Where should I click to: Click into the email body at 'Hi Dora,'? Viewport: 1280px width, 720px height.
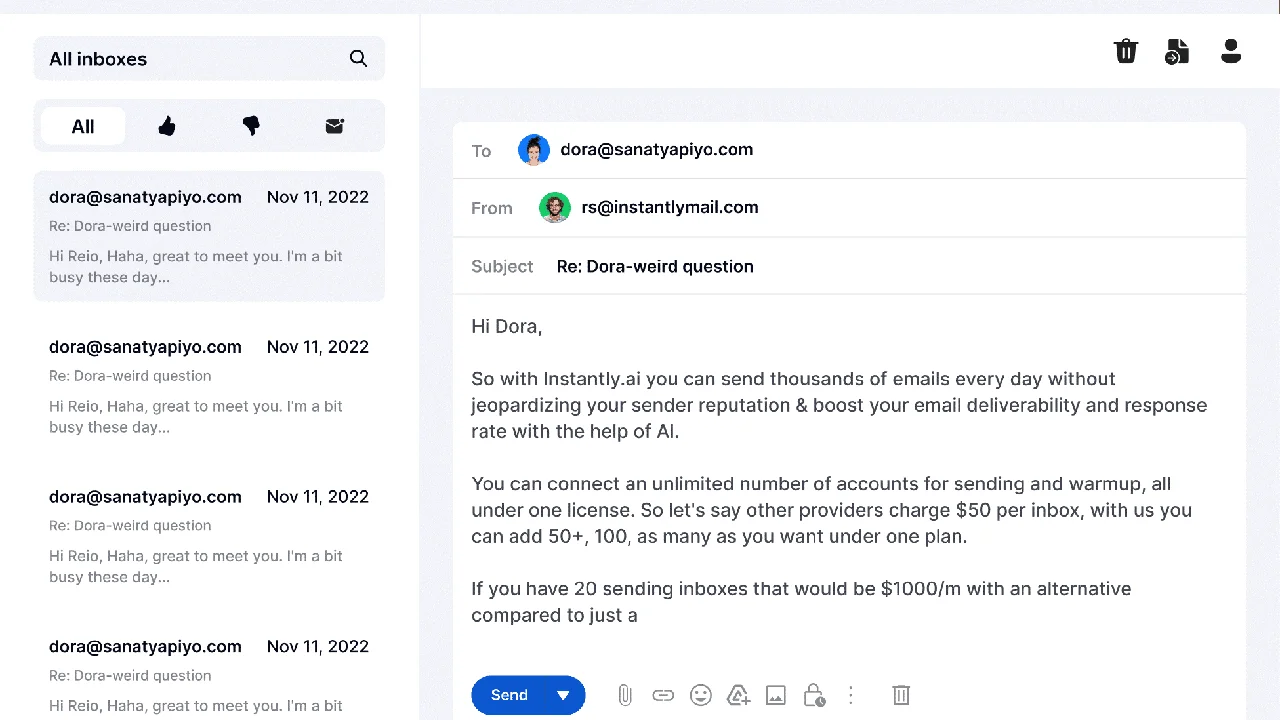click(x=507, y=326)
